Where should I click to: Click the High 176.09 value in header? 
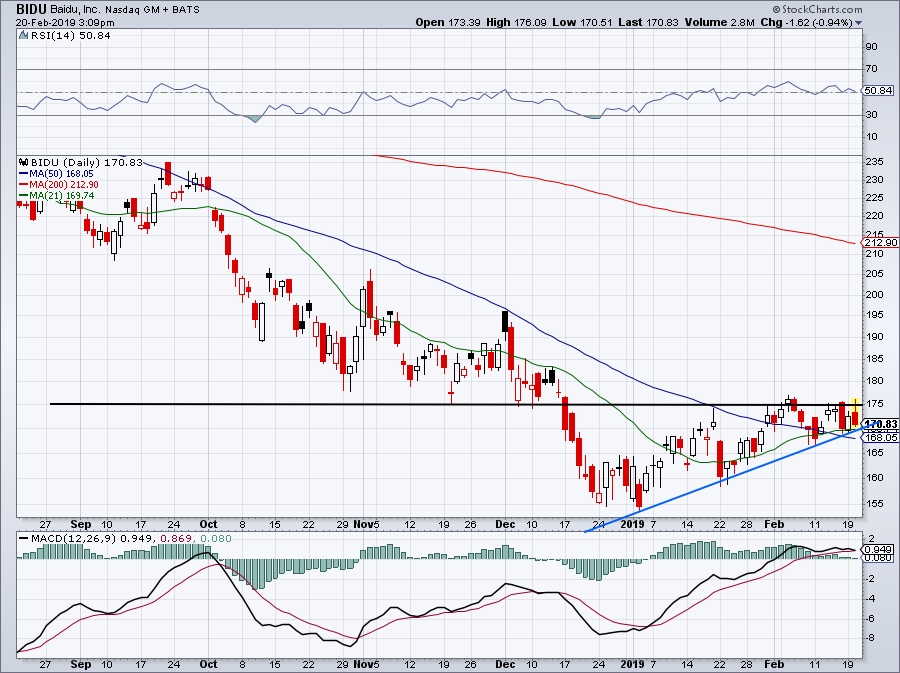point(517,22)
